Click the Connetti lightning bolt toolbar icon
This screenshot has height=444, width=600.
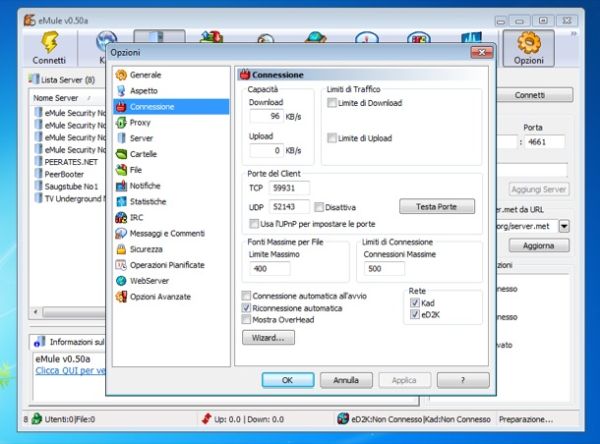(x=49, y=42)
